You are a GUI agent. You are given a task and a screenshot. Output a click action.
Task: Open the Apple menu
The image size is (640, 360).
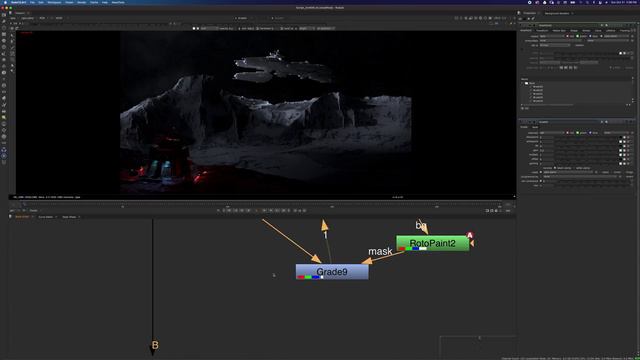click(5, 2)
